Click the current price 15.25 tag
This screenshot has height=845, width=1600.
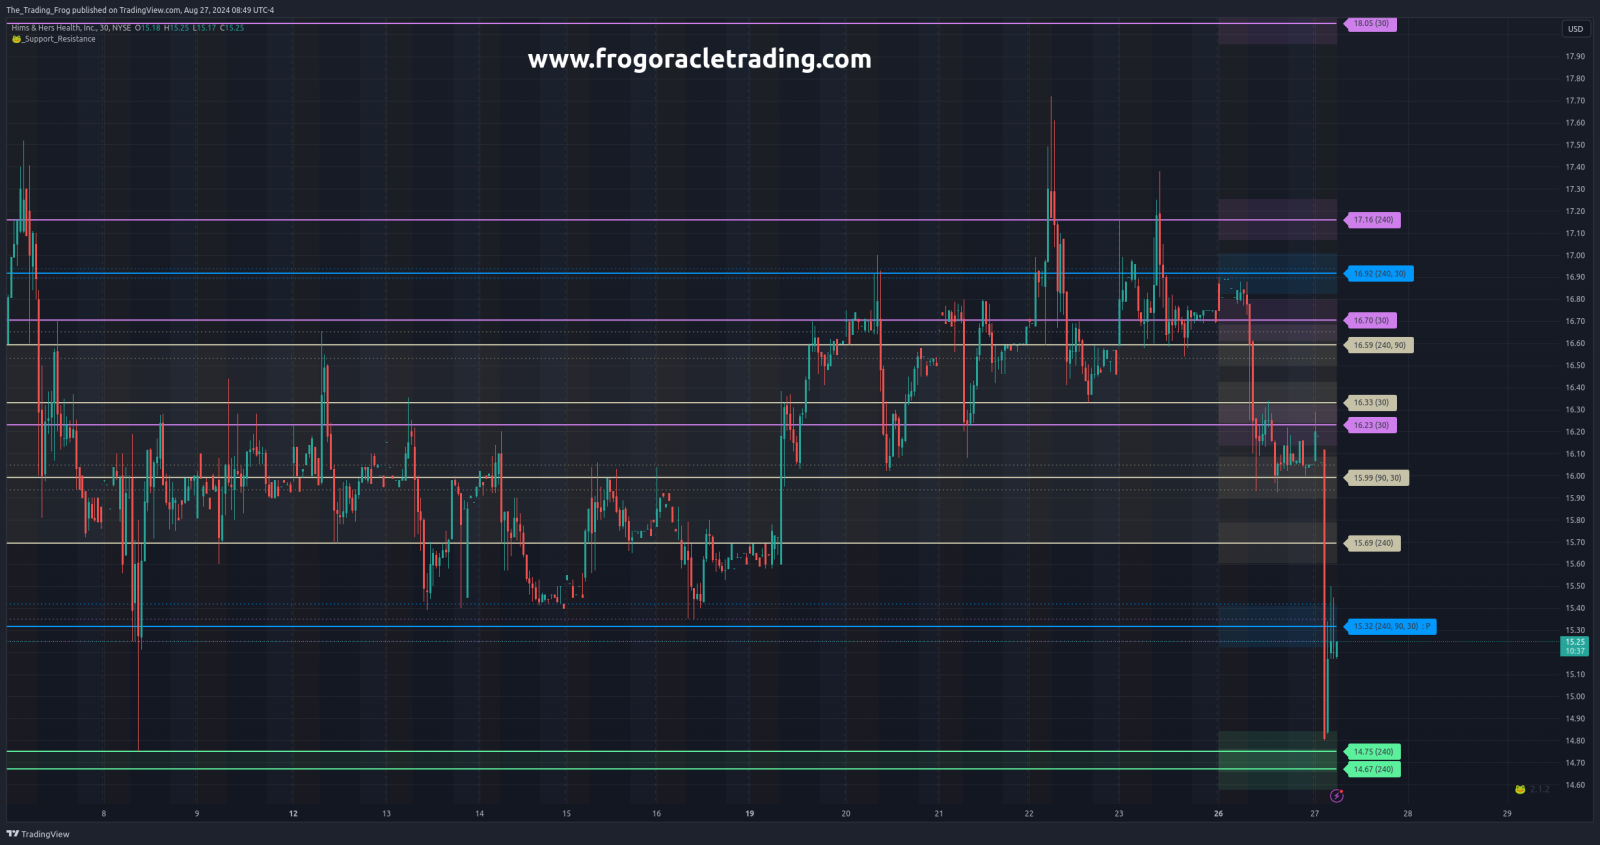[1575, 646]
